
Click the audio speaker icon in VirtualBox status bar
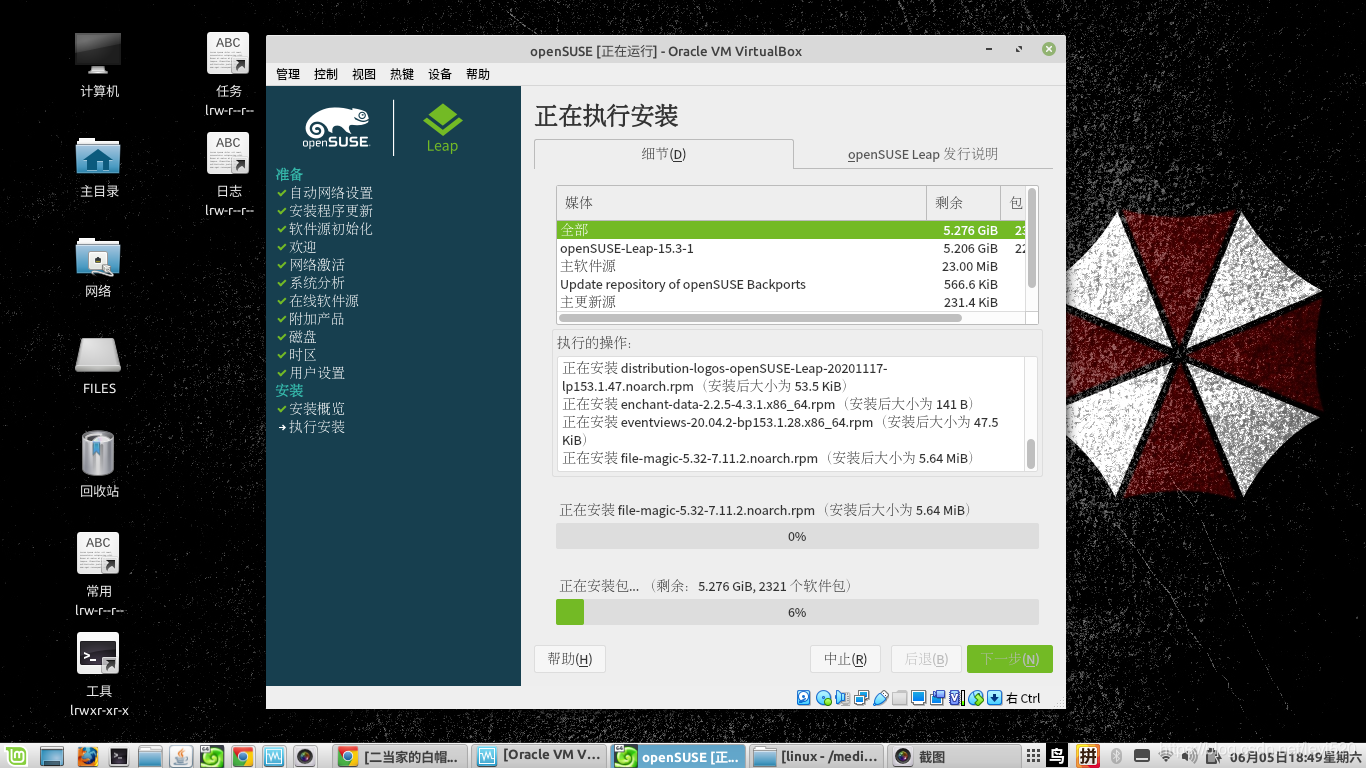coord(842,698)
